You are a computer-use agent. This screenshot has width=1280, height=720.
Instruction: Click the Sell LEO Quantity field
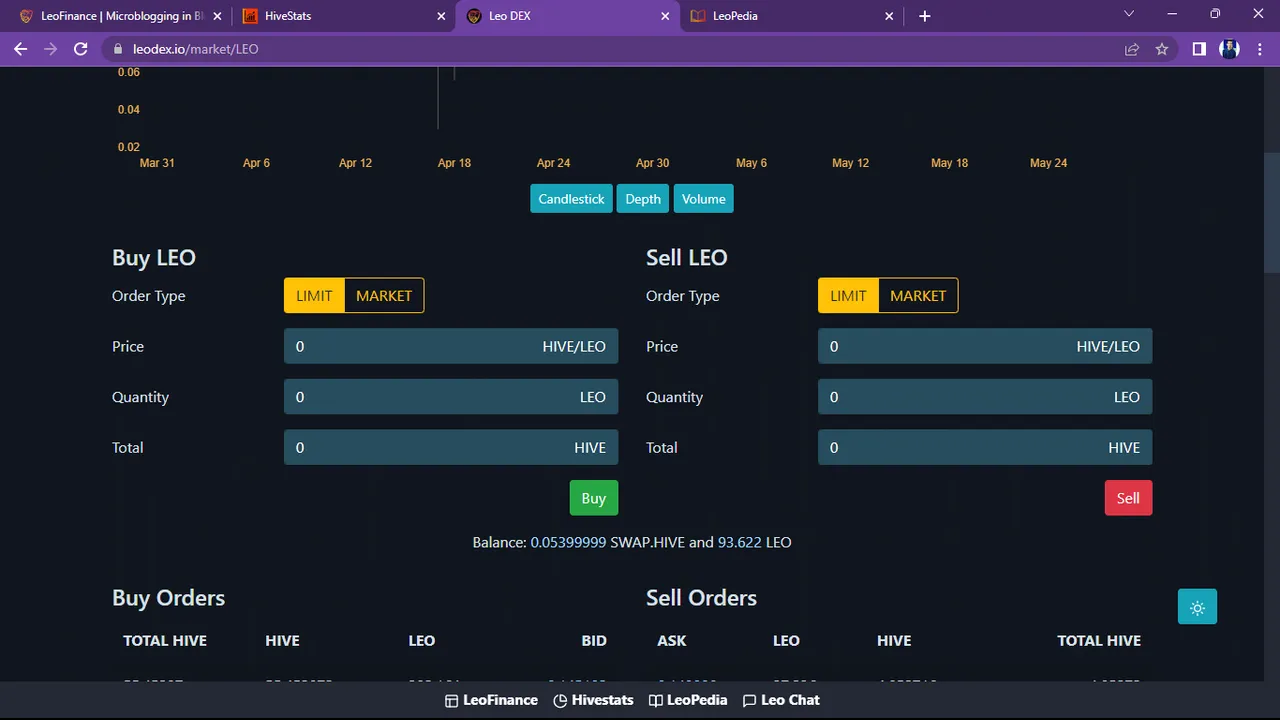[x=985, y=397]
